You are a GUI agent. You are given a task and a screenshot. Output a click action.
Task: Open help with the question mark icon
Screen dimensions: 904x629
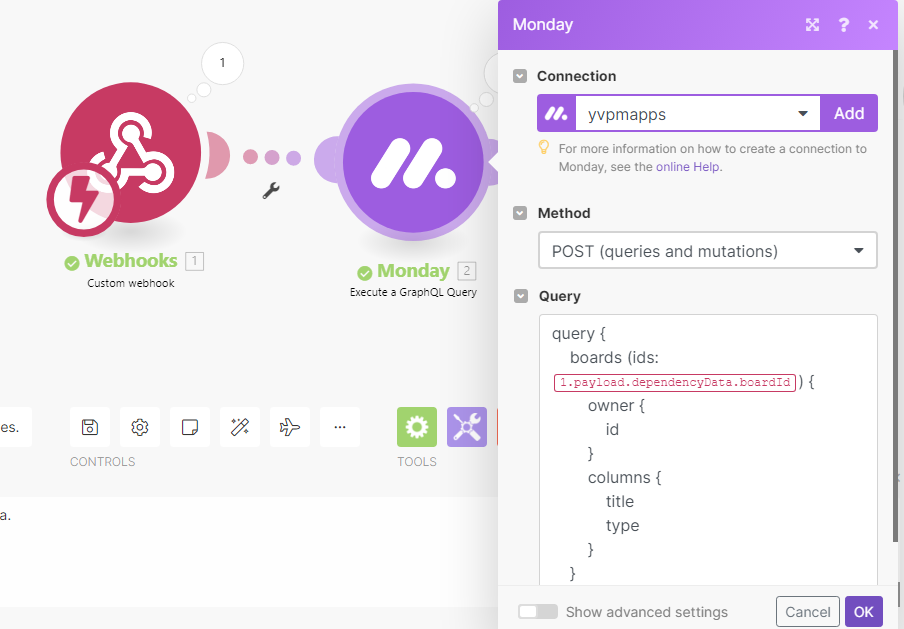tap(843, 25)
